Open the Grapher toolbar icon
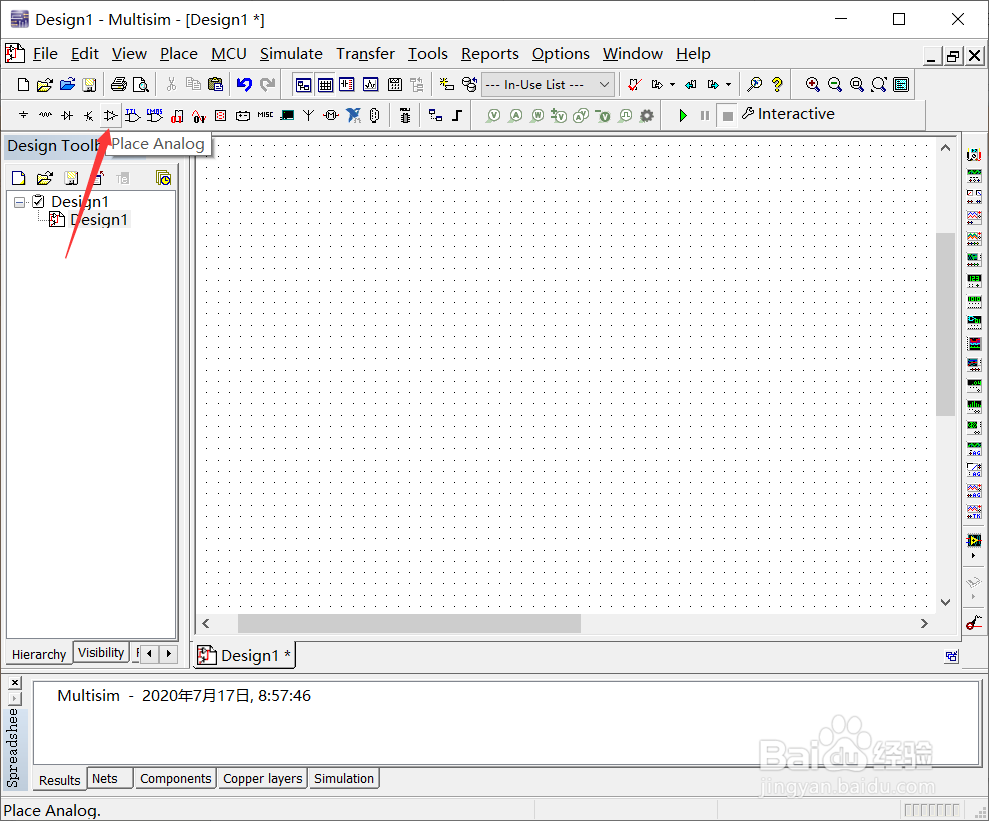989x821 pixels. pyautogui.click(x=370, y=84)
